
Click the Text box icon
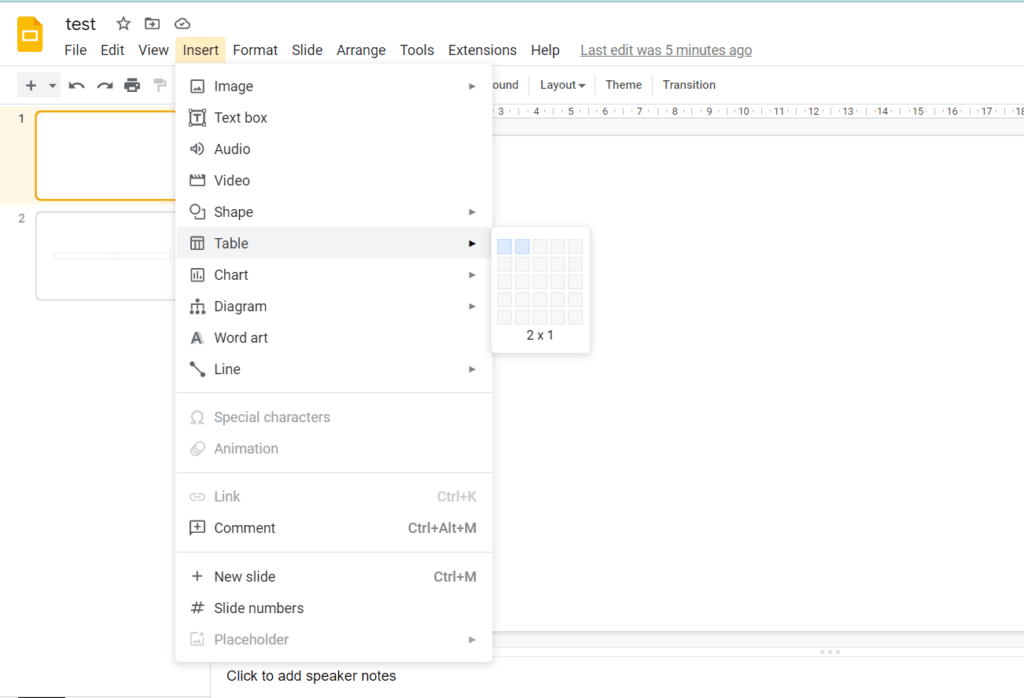click(197, 118)
